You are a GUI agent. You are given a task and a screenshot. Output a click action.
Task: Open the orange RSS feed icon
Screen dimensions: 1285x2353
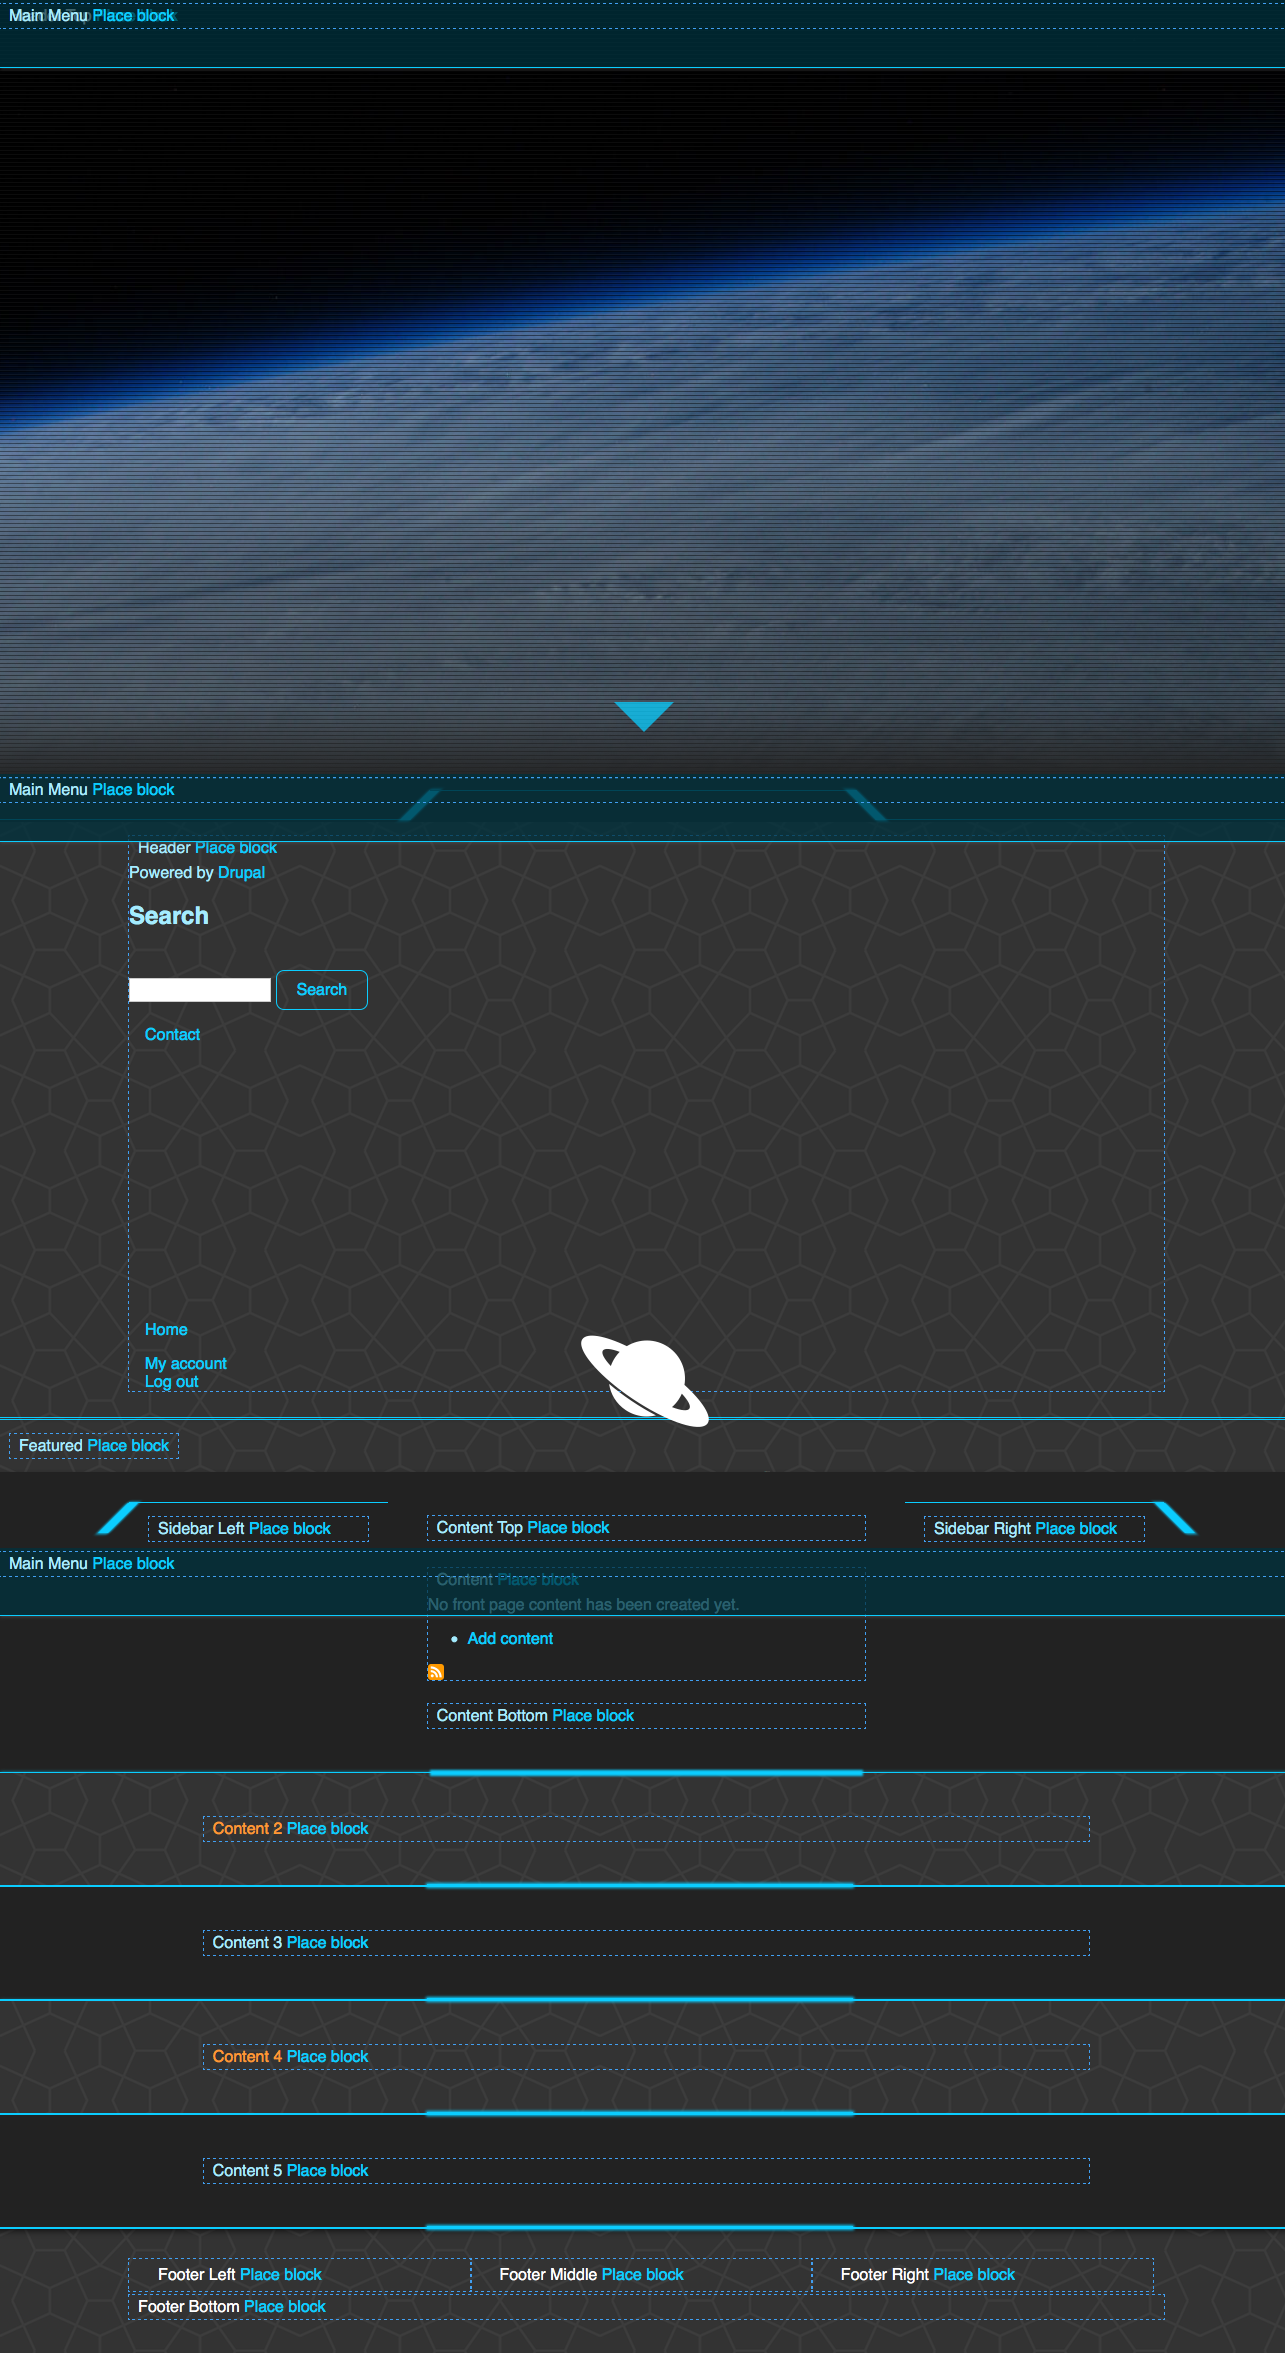[x=436, y=1672]
